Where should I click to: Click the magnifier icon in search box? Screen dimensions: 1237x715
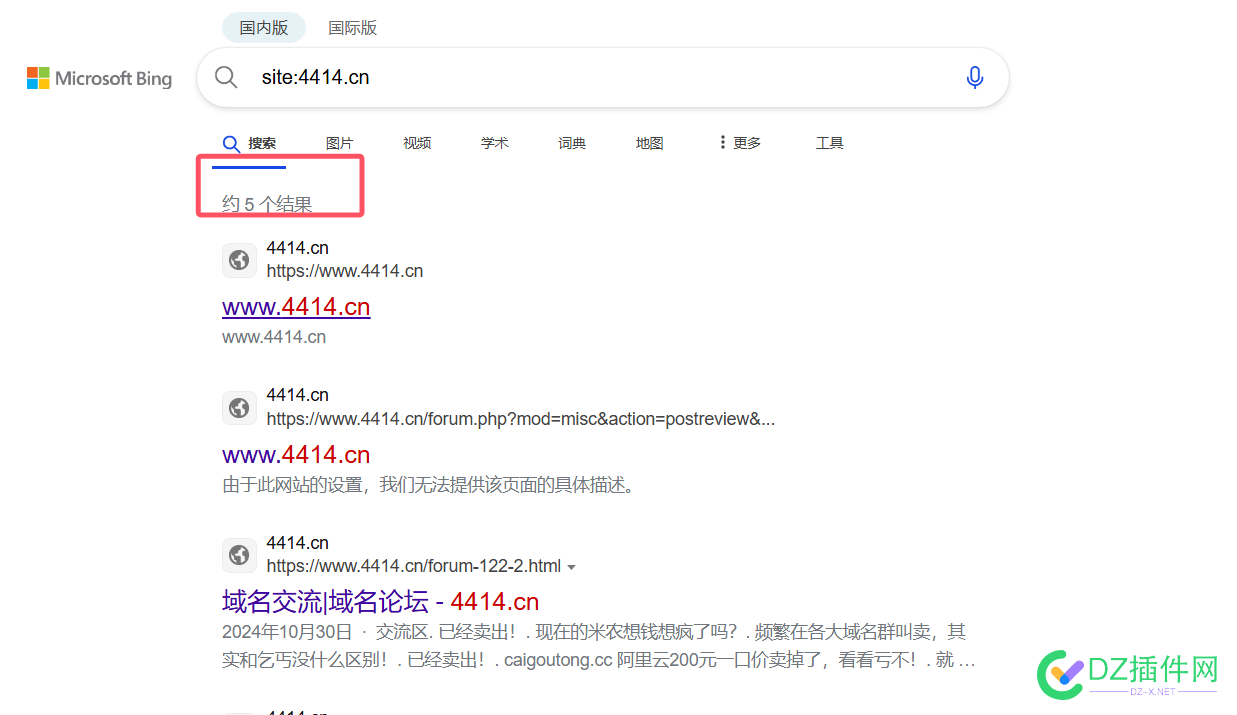click(x=227, y=77)
